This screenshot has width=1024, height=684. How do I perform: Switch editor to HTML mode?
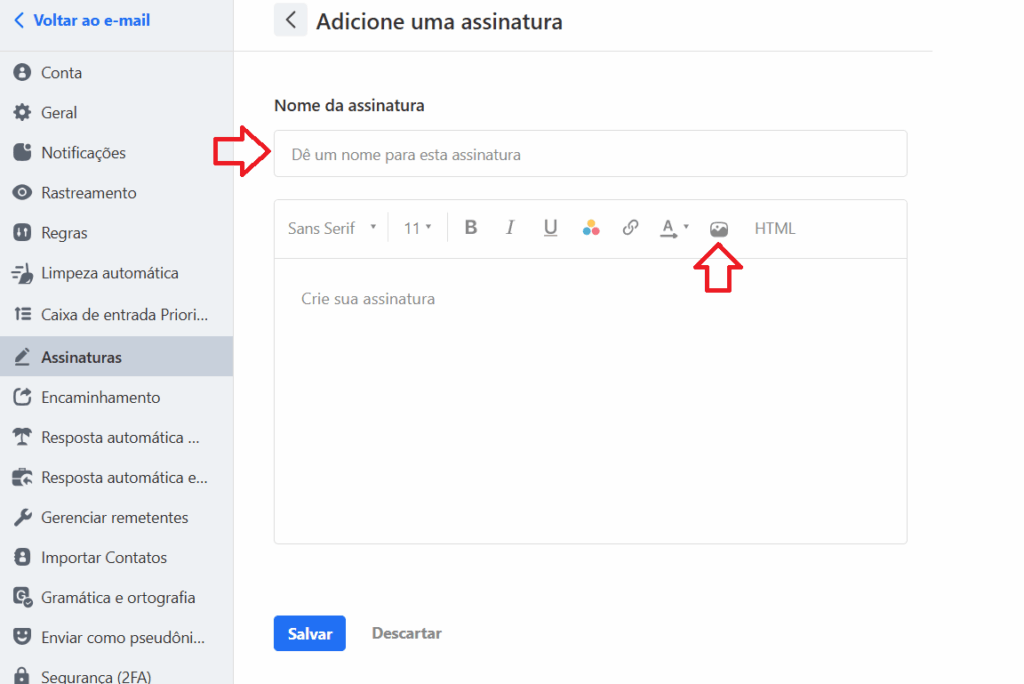pyautogui.click(x=775, y=228)
